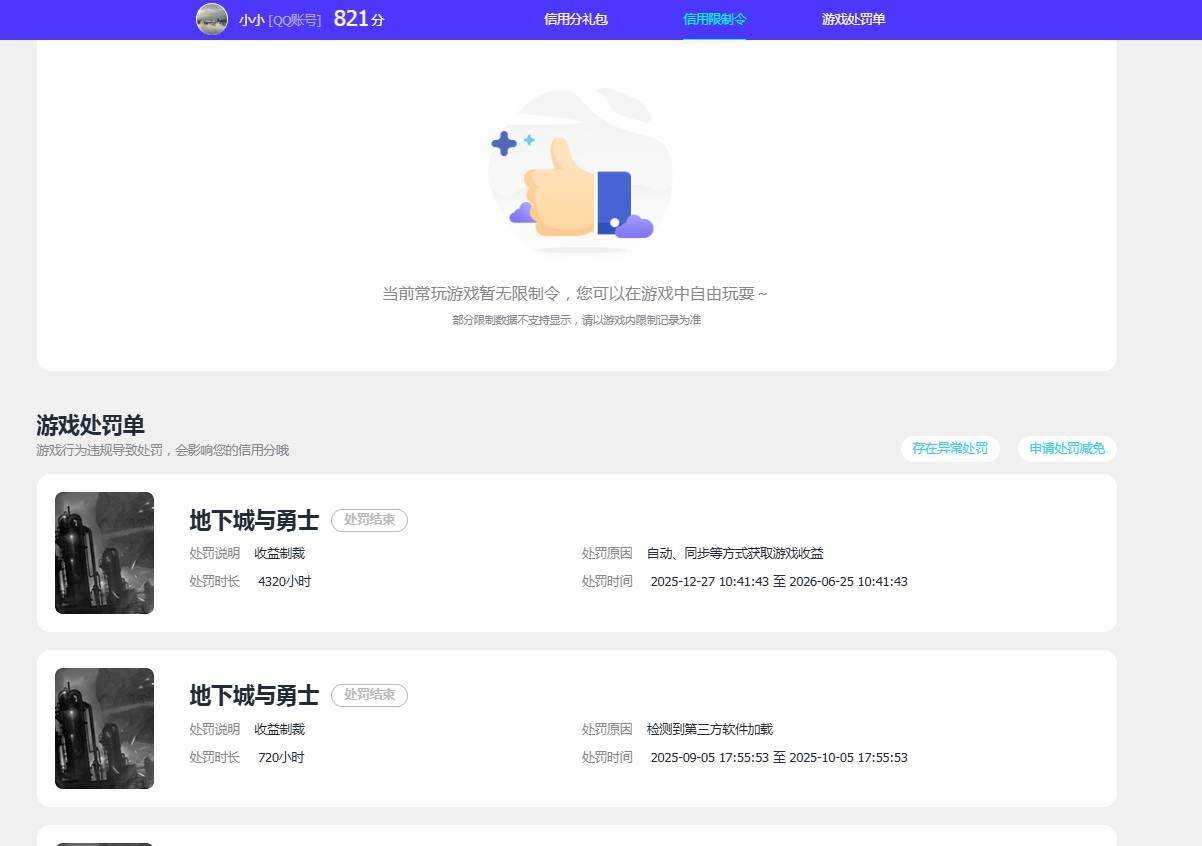Click the 存在异常处罚 button
The width and height of the screenshot is (1202, 846).
(950, 449)
